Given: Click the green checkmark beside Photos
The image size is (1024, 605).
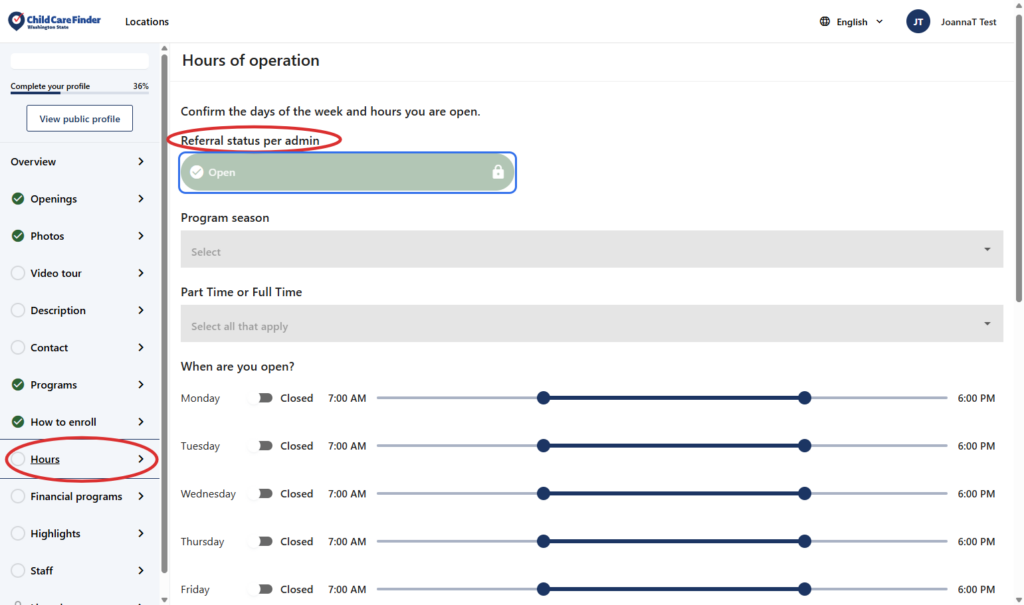Looking at the screenshot, I should (x=18, y=236).
